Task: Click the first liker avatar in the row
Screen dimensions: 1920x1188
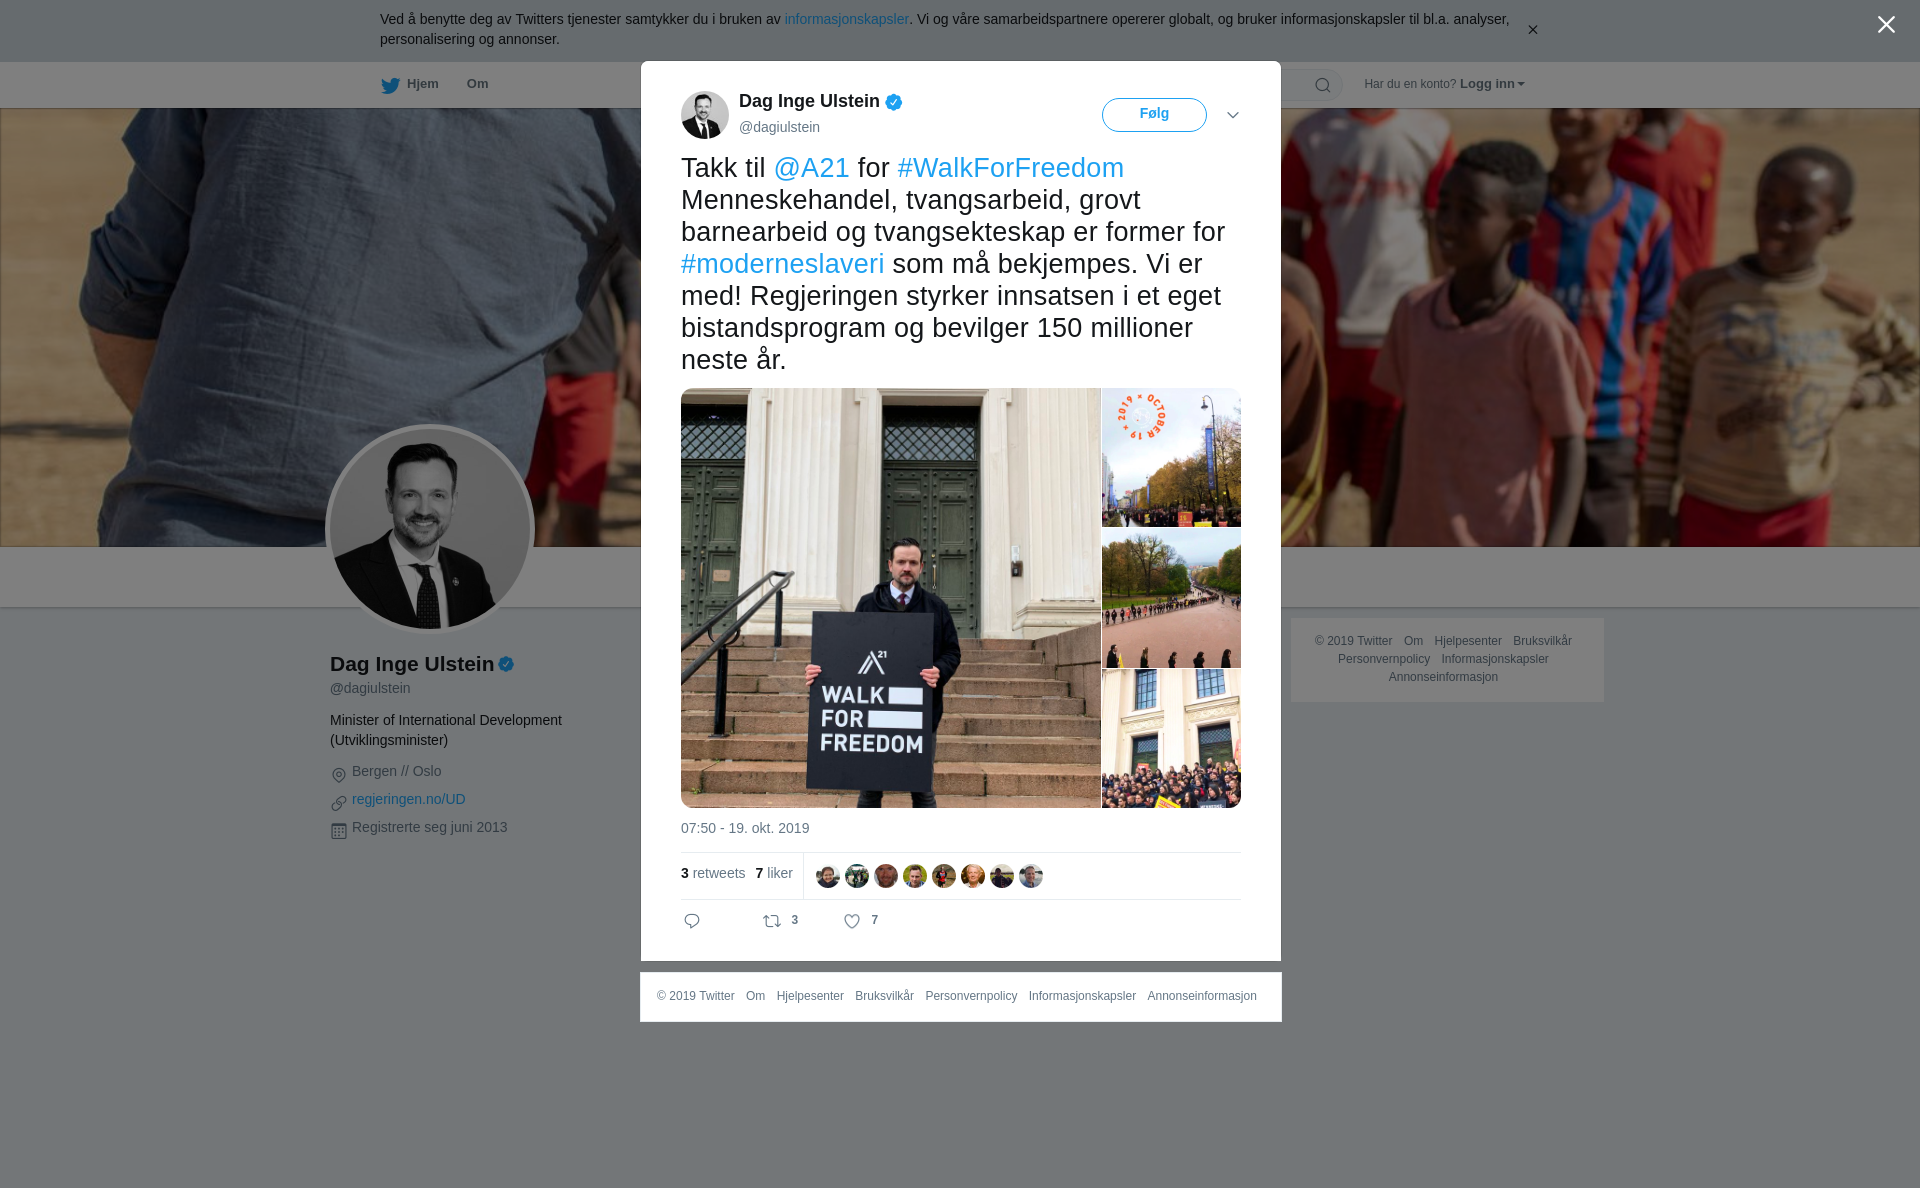Action: pos(828,876)
